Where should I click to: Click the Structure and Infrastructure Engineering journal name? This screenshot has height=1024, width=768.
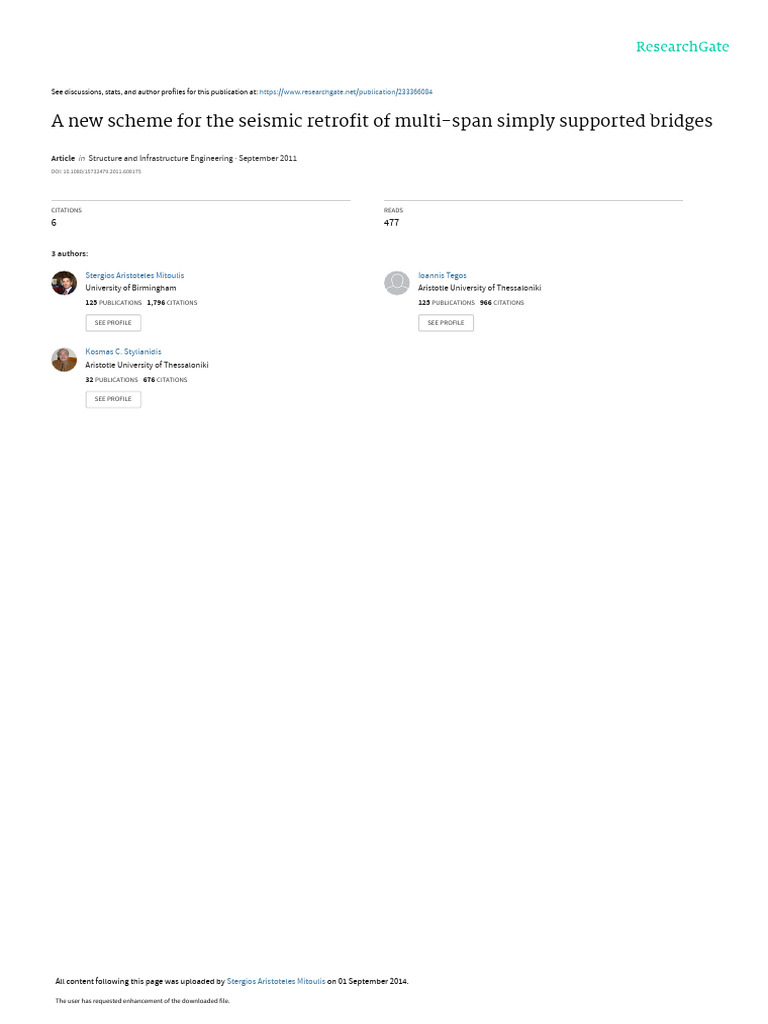coord(161,159)
